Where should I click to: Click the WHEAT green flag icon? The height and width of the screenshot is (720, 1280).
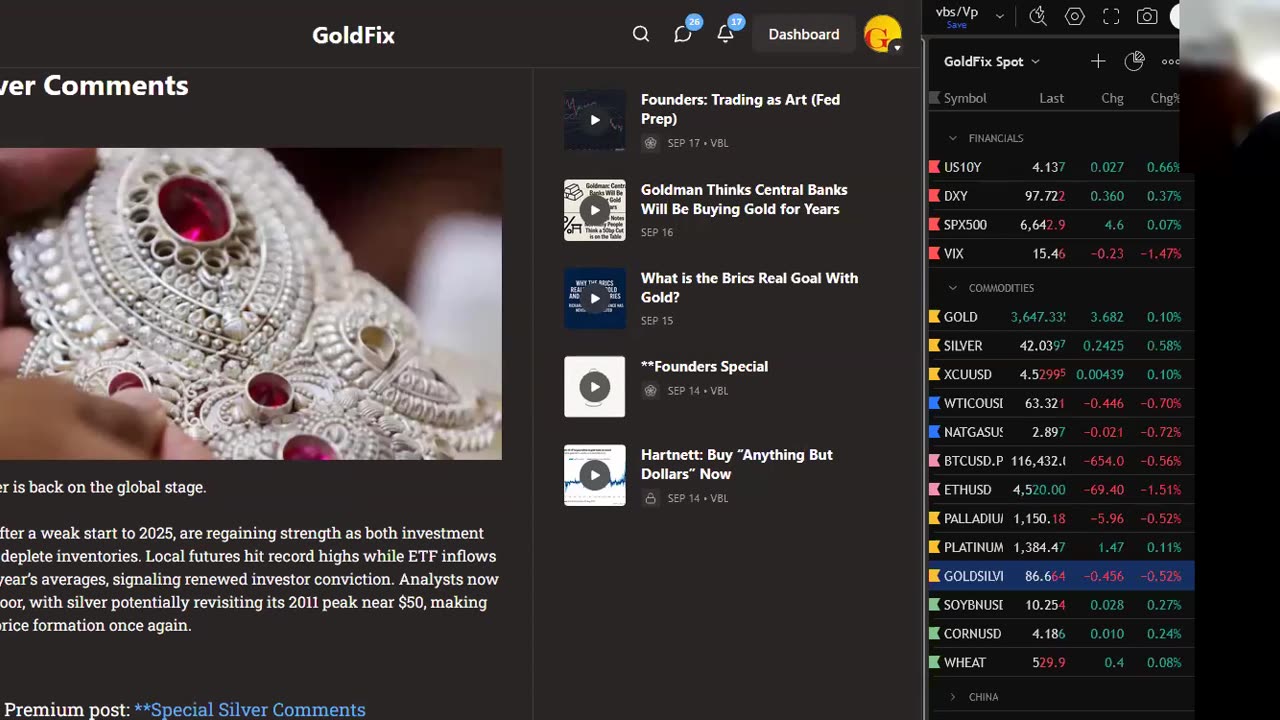click(x=935, y=662)
